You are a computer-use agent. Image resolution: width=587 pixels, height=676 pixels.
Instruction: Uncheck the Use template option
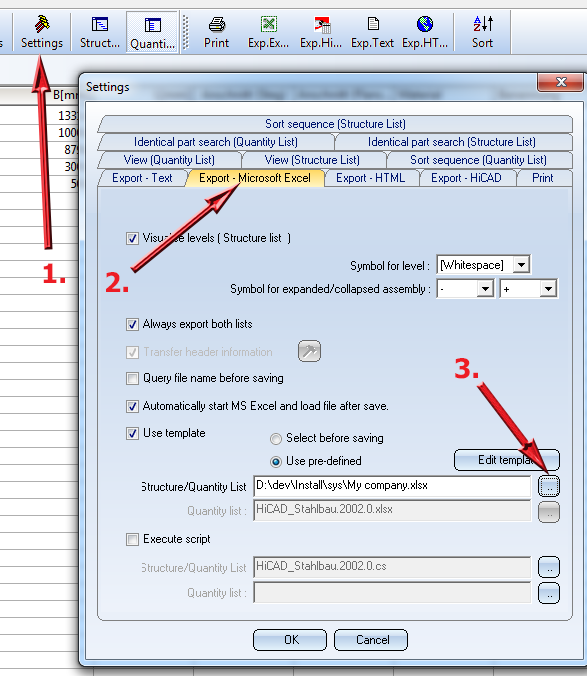click(132, 433)
